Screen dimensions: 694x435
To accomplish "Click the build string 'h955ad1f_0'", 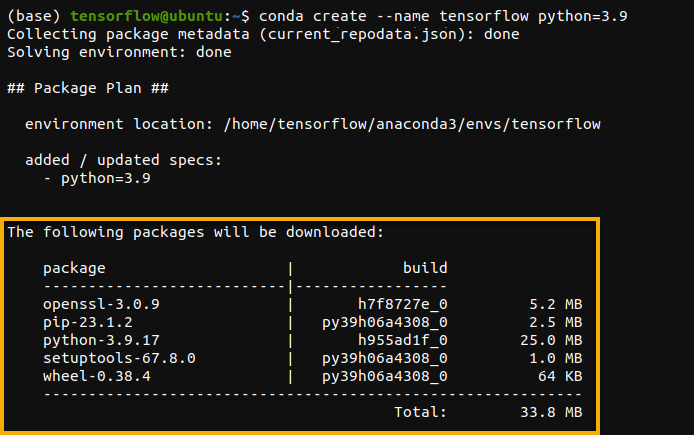I will [403, 340].
